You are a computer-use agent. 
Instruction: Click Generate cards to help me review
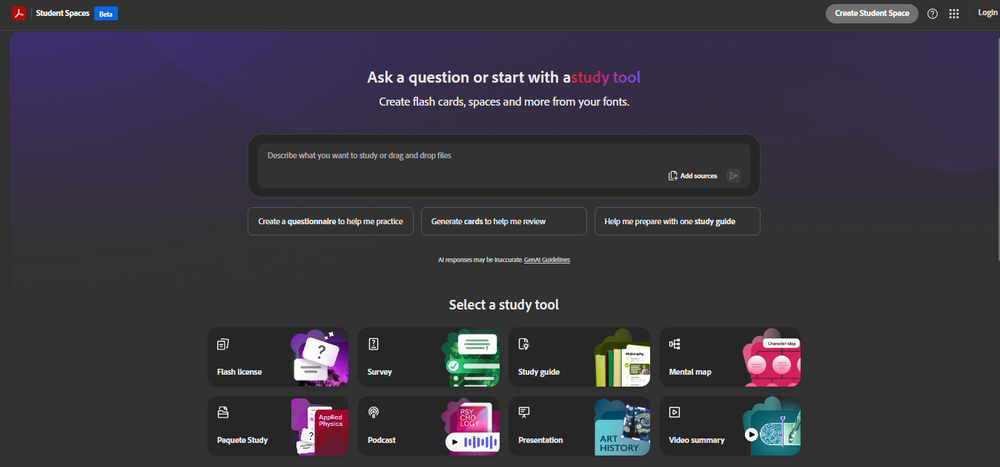(x=504, y=221)
